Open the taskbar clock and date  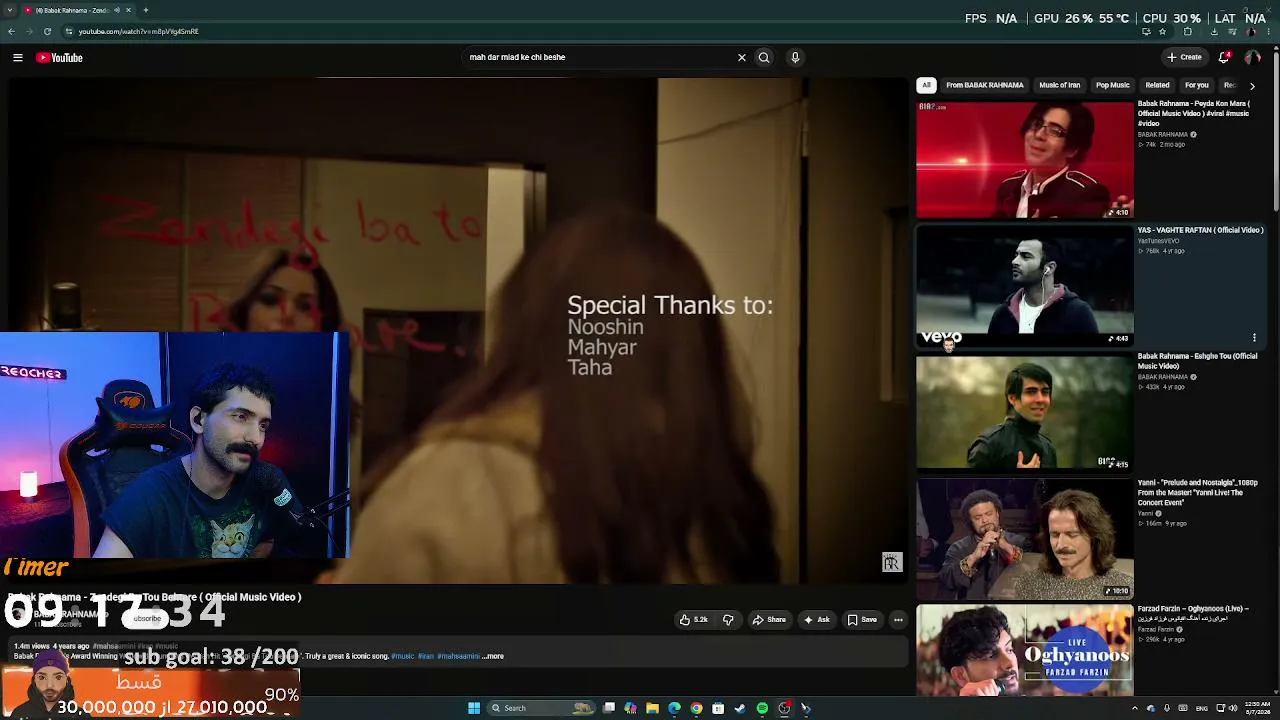coord(1257,708)
